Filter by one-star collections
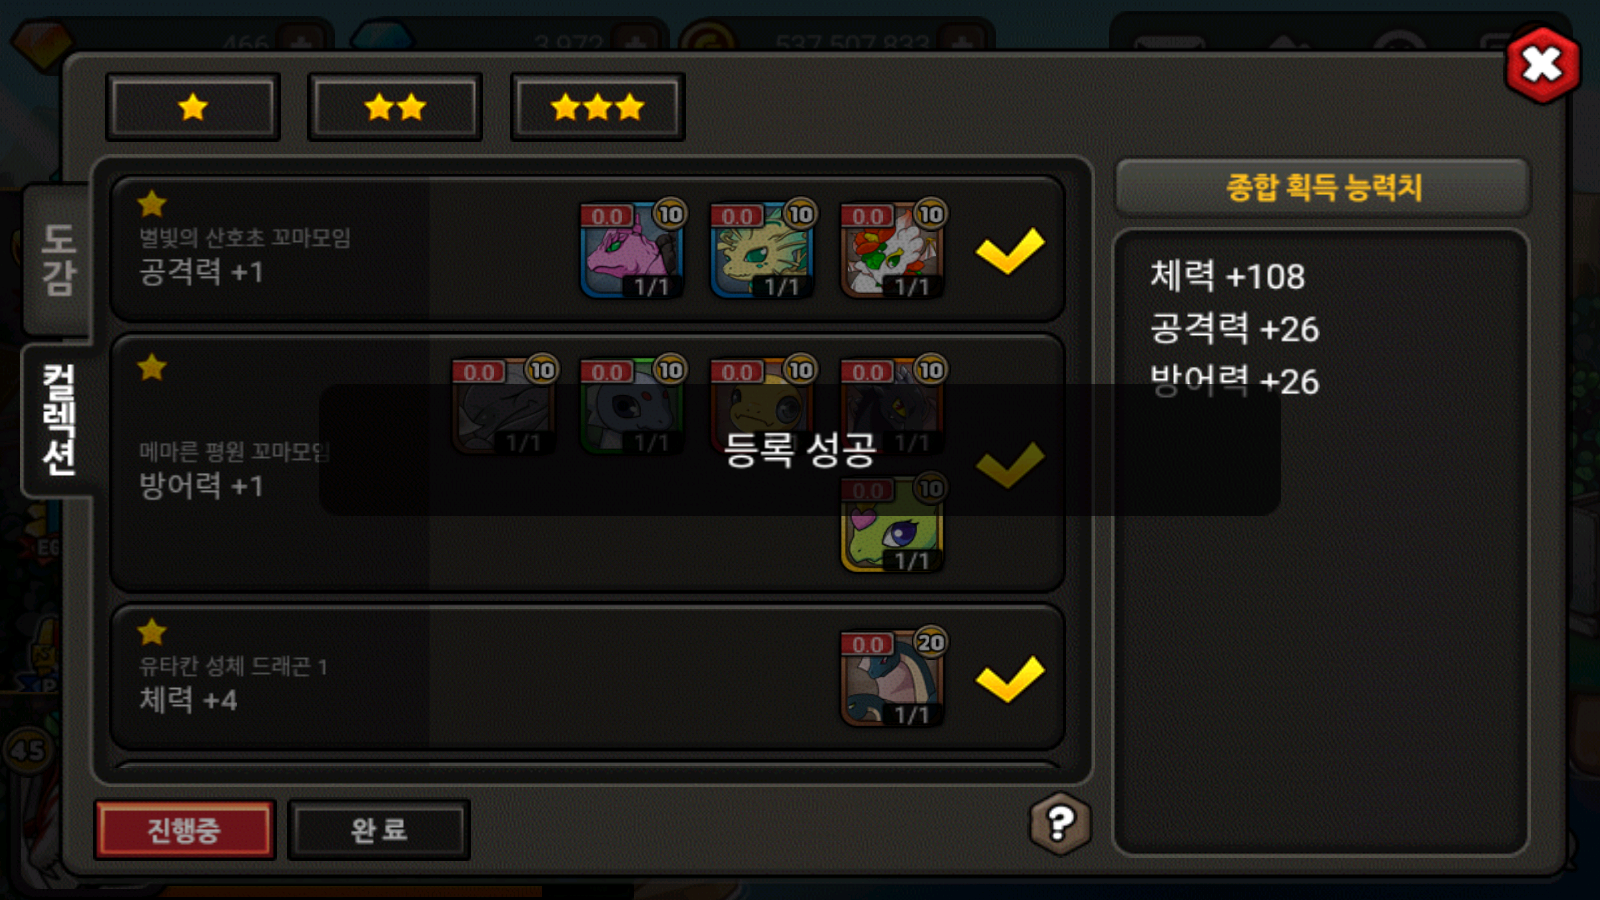The width and height of the screenshot is (1600, 900). point(193,107)
